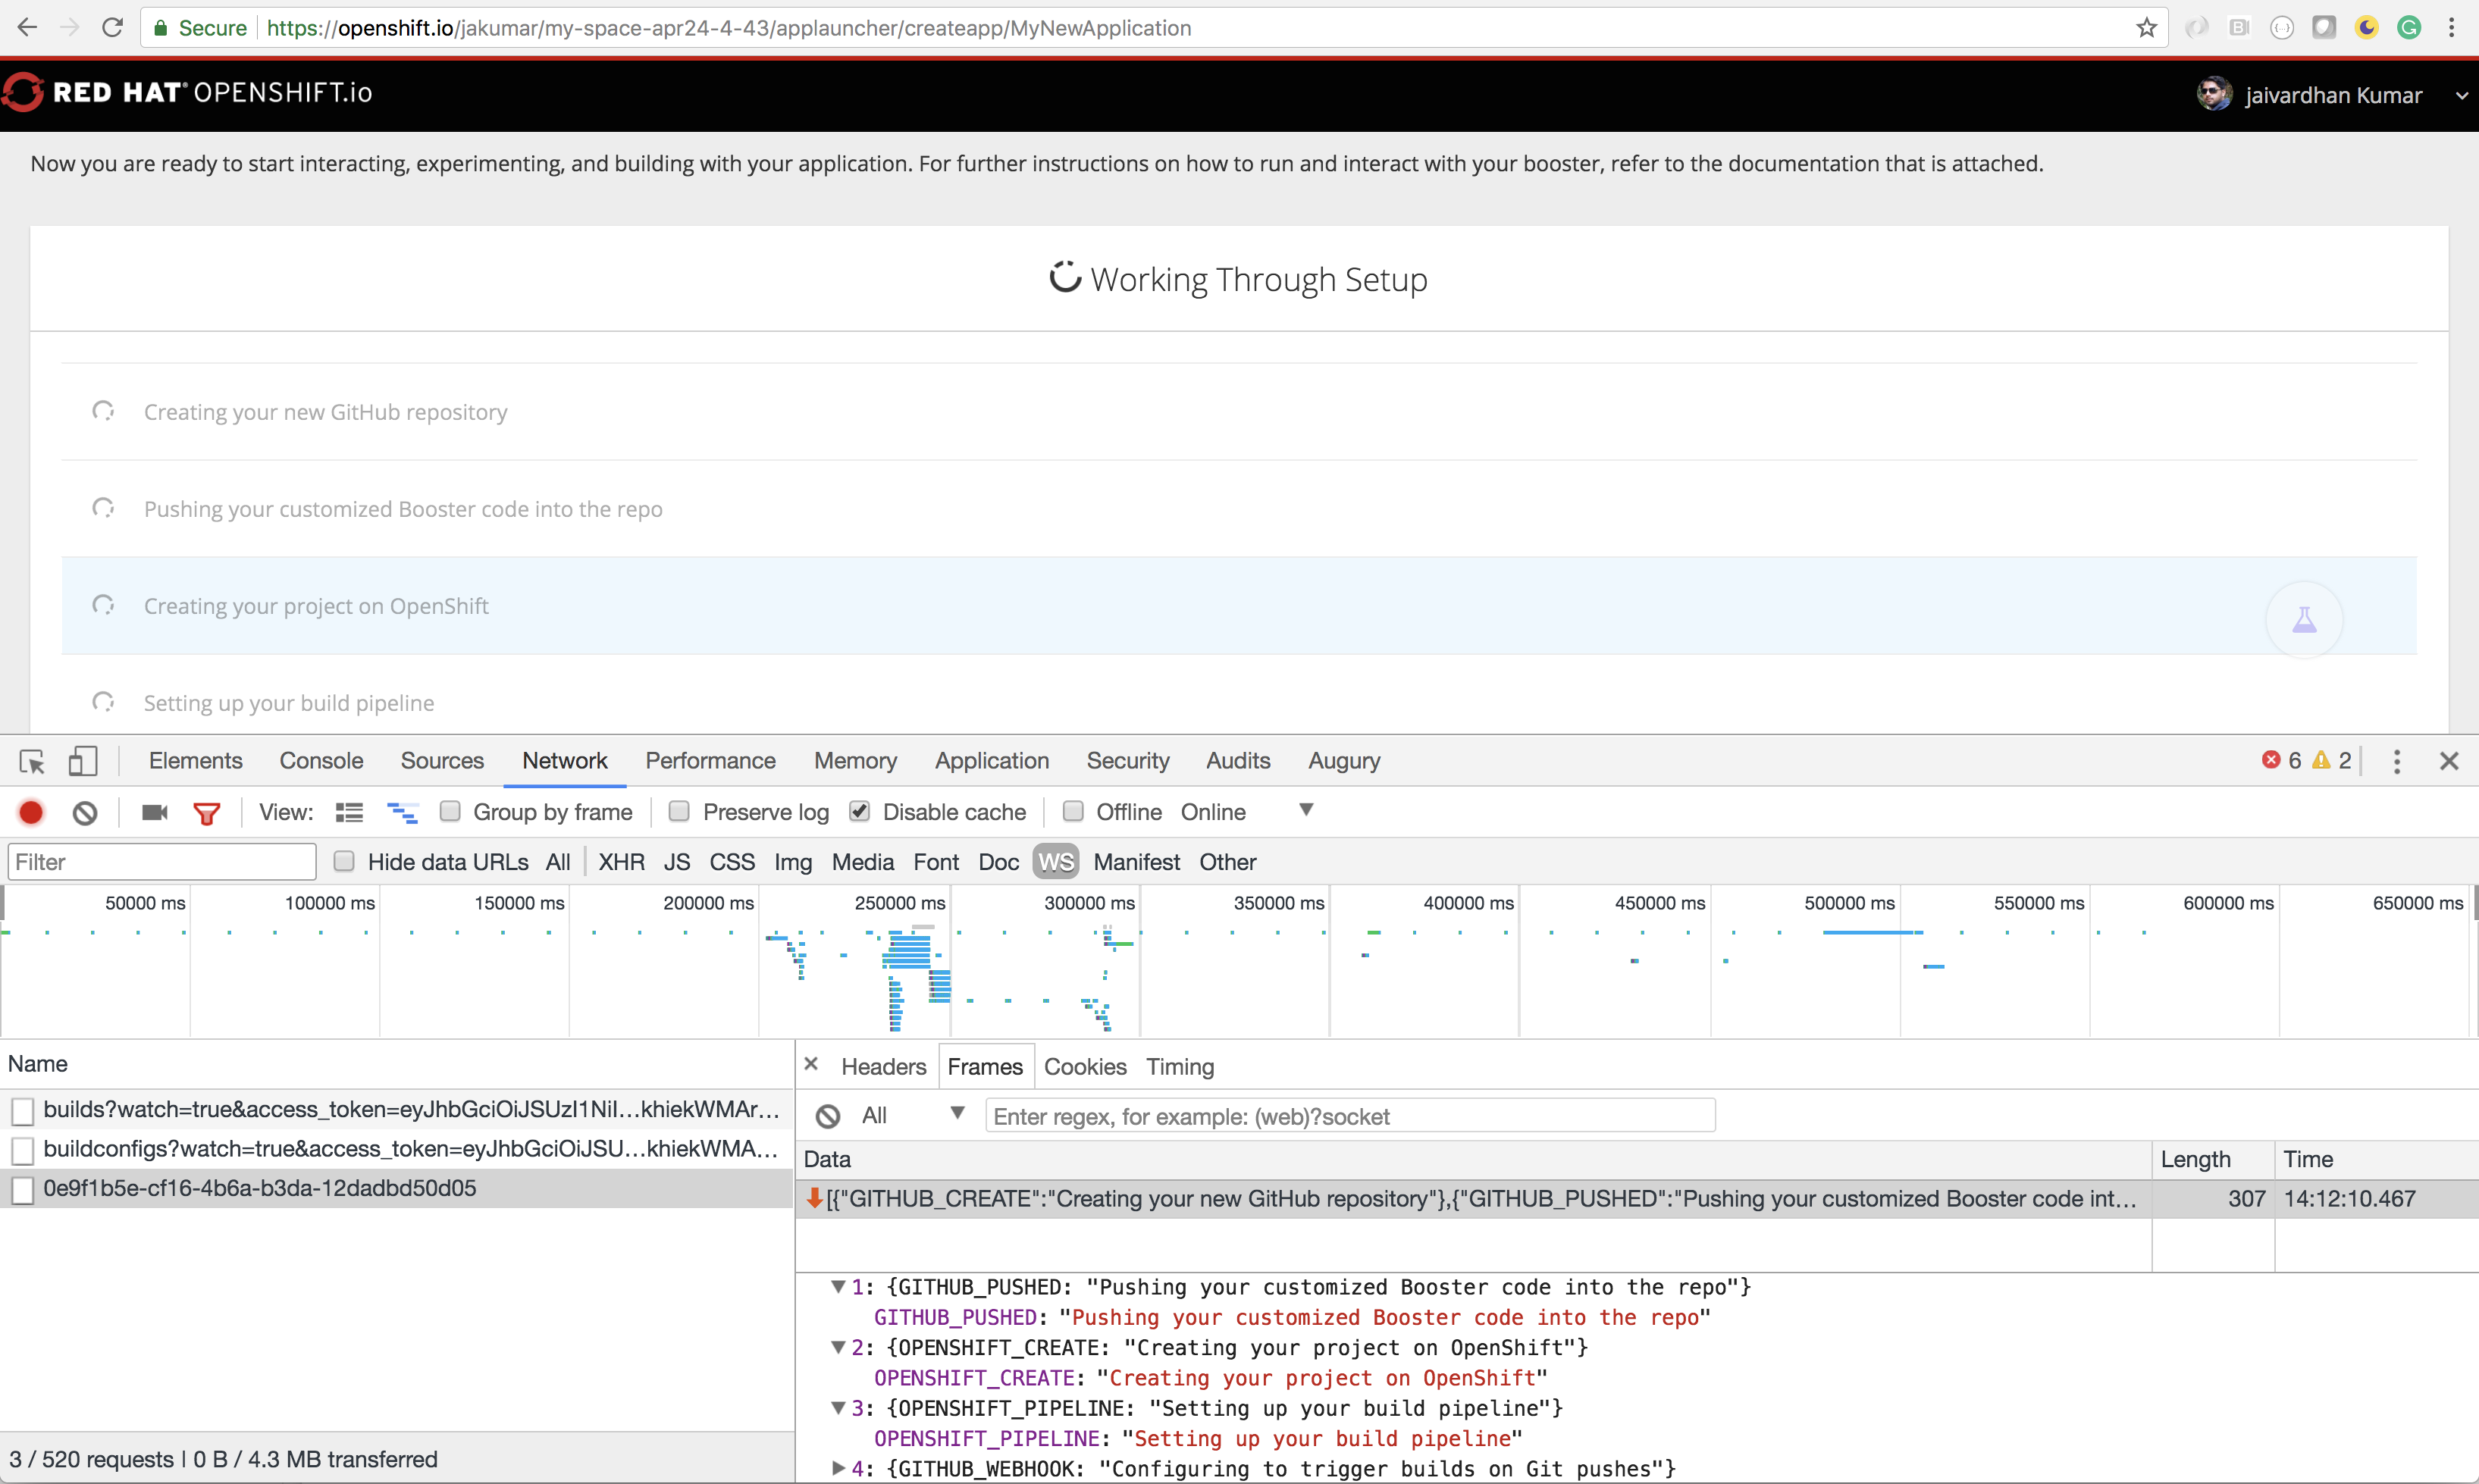Select the inspect element cursor icon
Viewport: 2479px width, 1484px height.
tap(32, 762)
